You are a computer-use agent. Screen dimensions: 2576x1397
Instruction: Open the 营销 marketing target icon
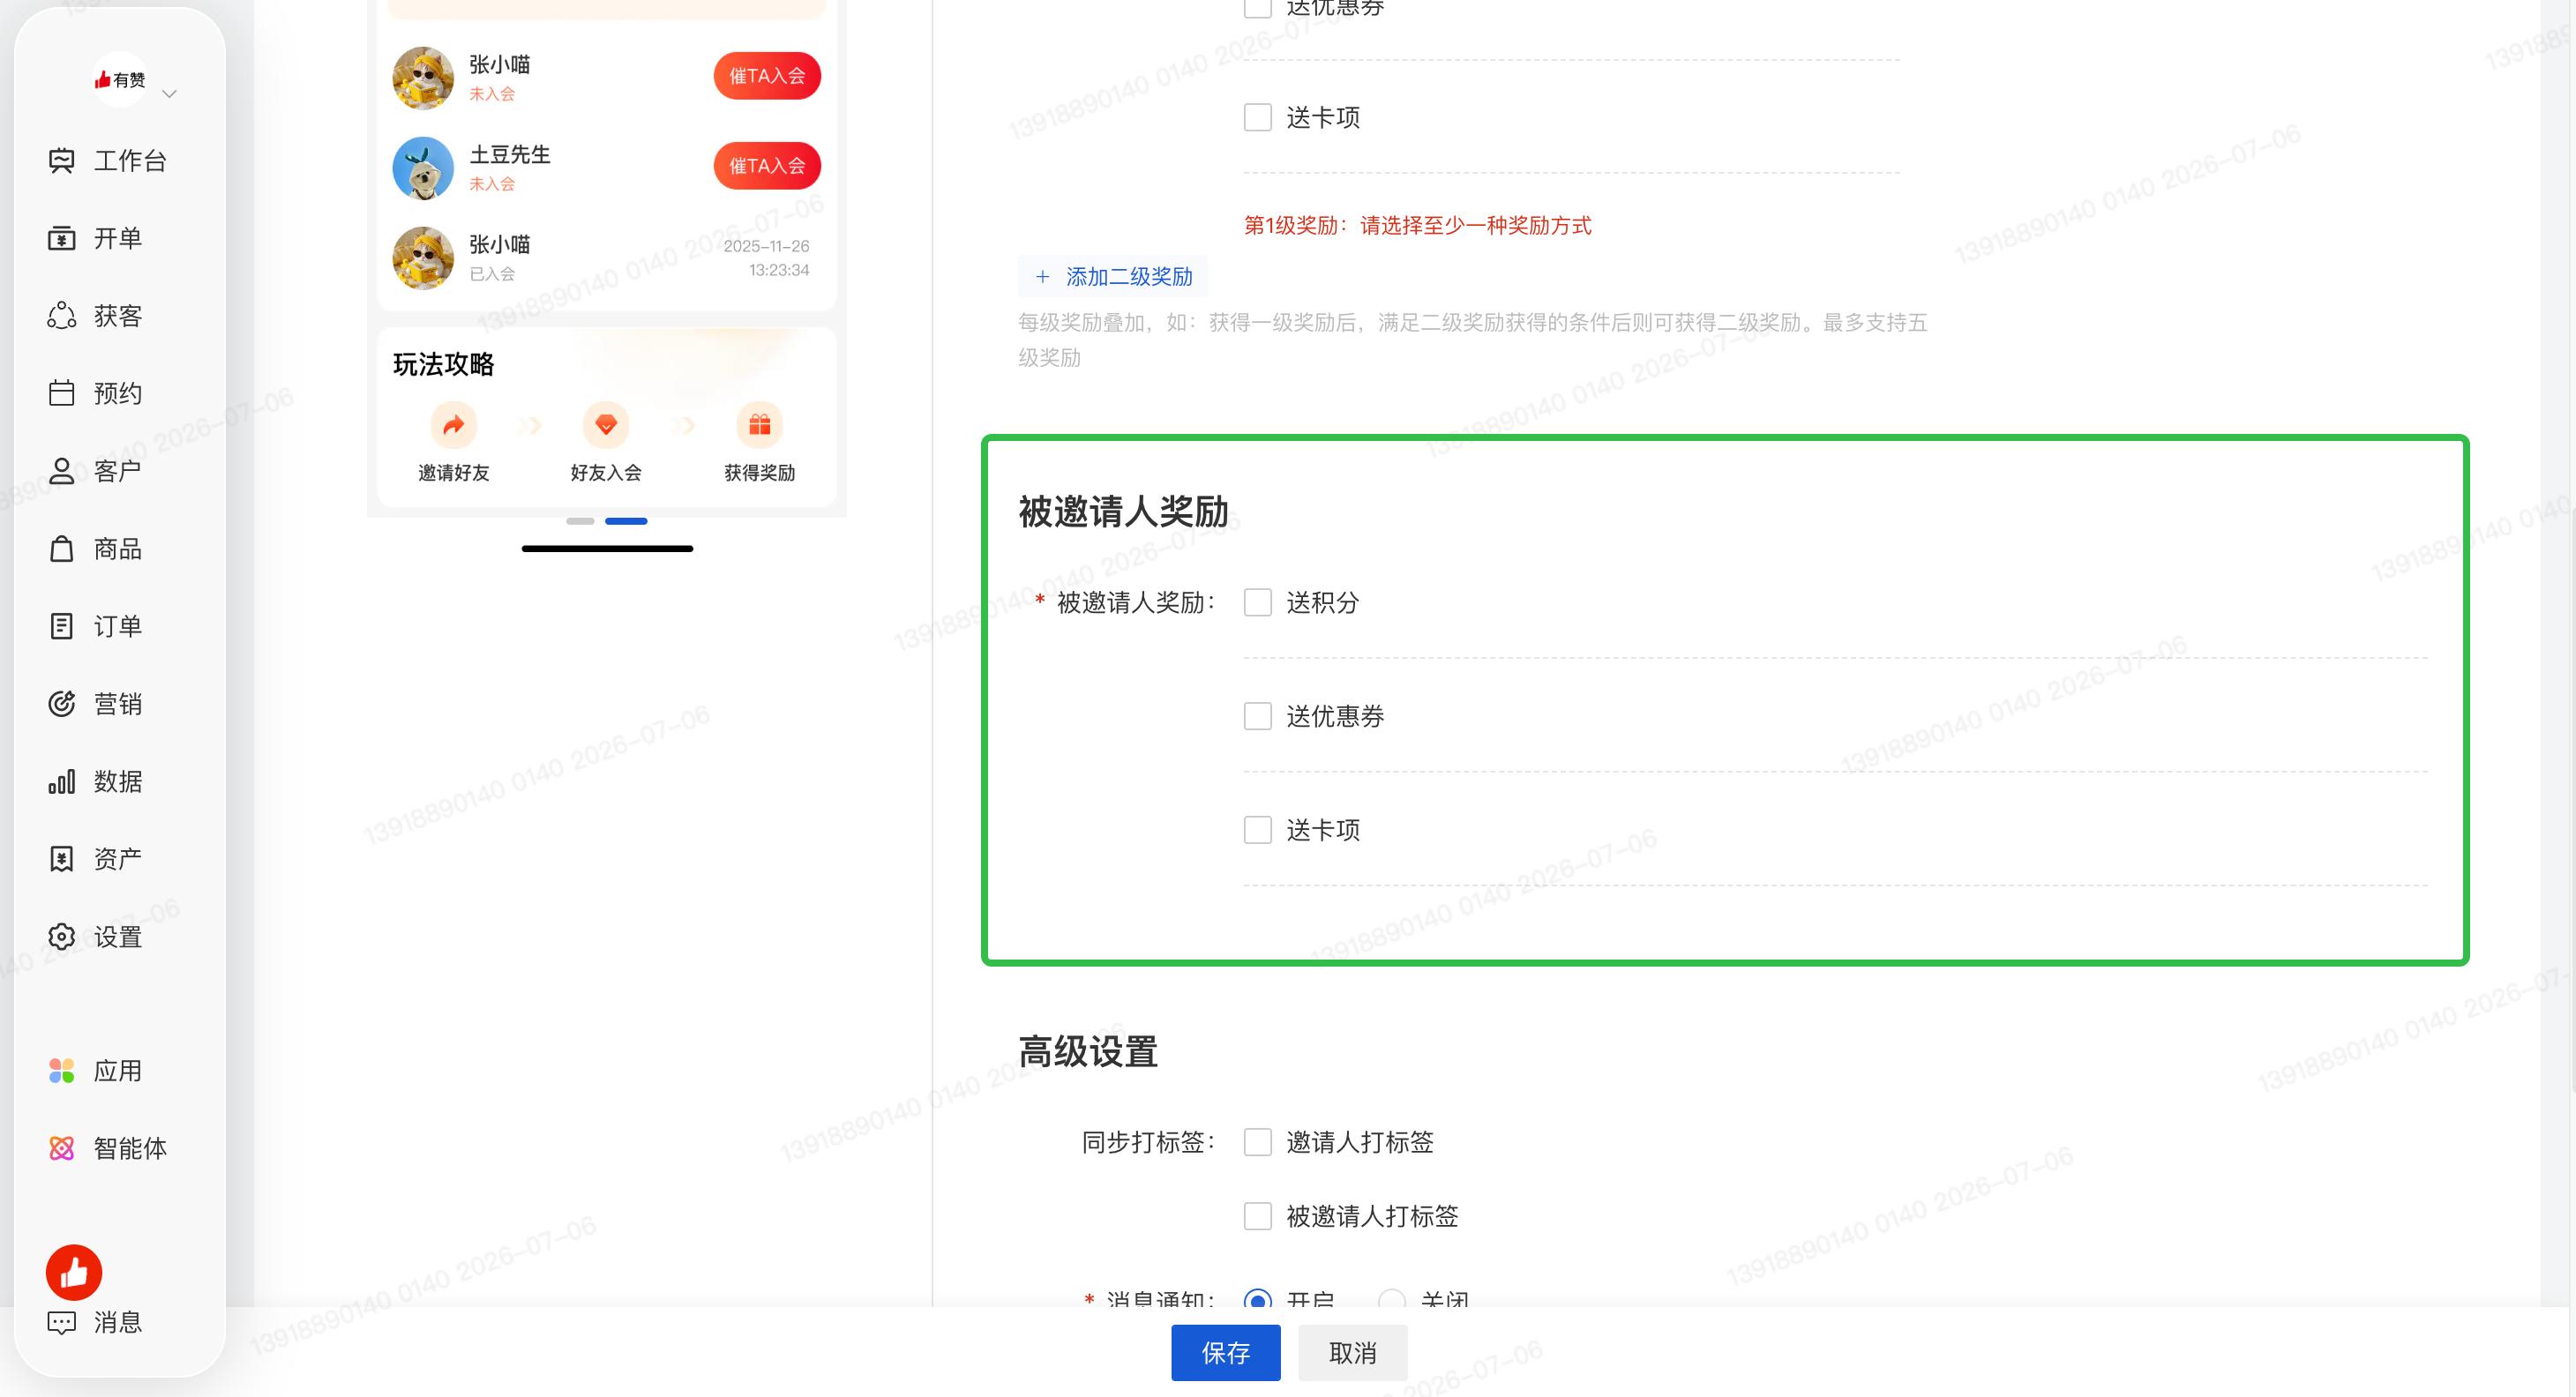pyautogui.click(x=62, y=704)
